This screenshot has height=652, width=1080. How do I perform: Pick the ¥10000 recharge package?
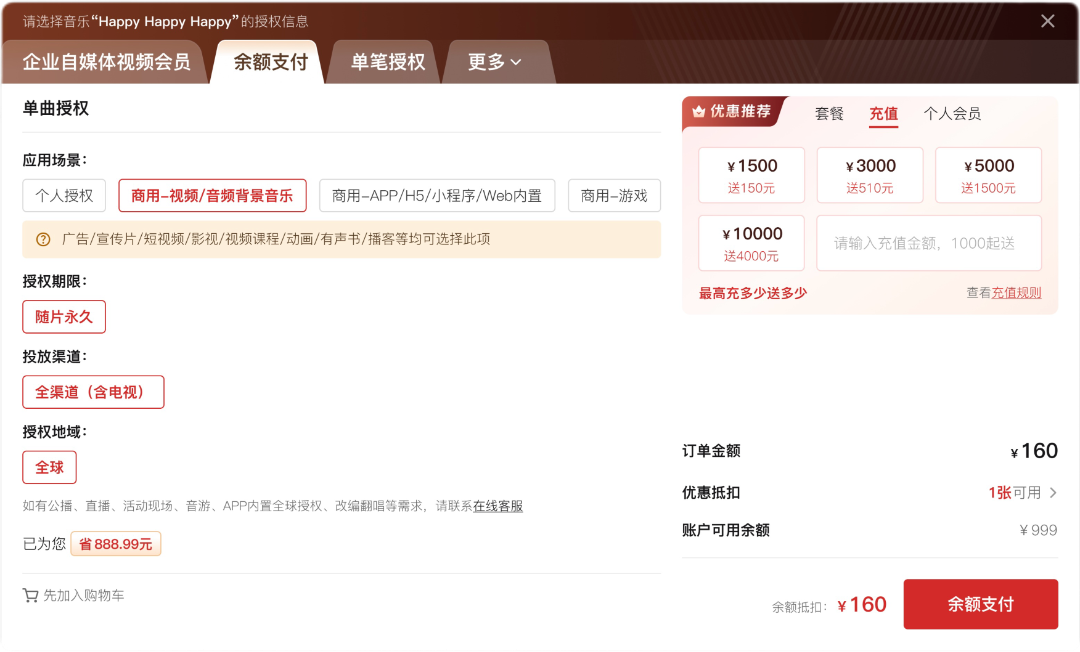tap(751, 243)
